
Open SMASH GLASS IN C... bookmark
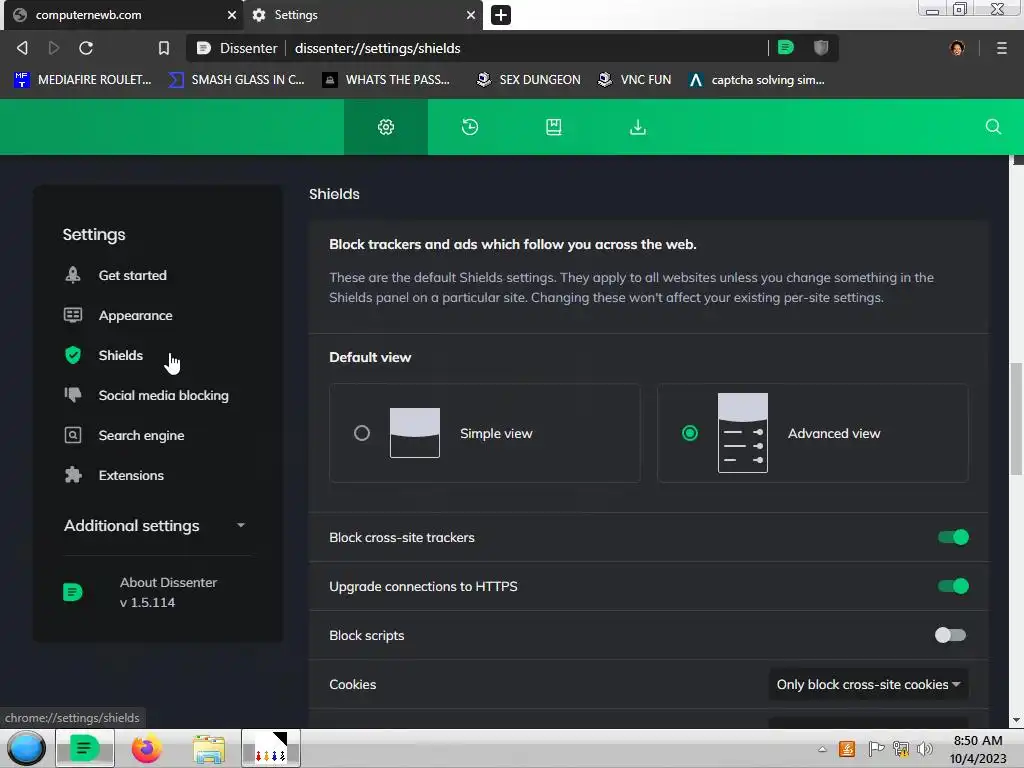[x=236, y=80]
